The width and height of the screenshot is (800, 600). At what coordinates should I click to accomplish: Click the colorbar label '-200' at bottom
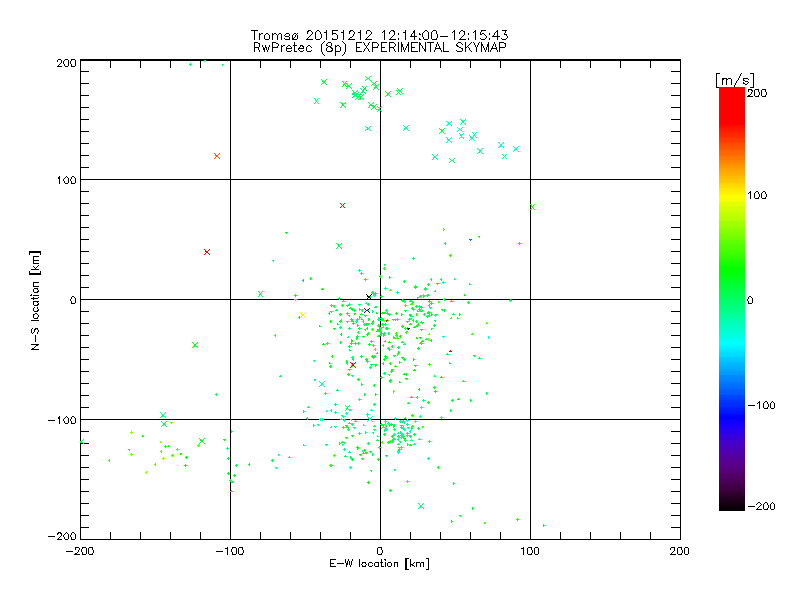point(761,506)
